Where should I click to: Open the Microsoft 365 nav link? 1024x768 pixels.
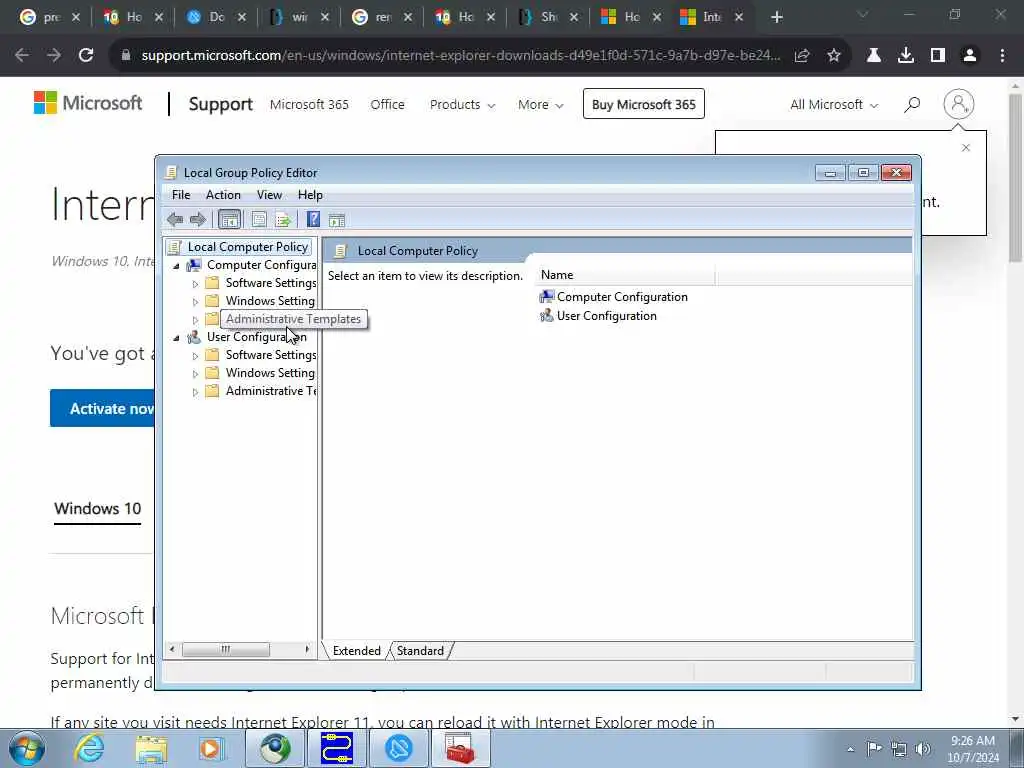pos(310,104)
